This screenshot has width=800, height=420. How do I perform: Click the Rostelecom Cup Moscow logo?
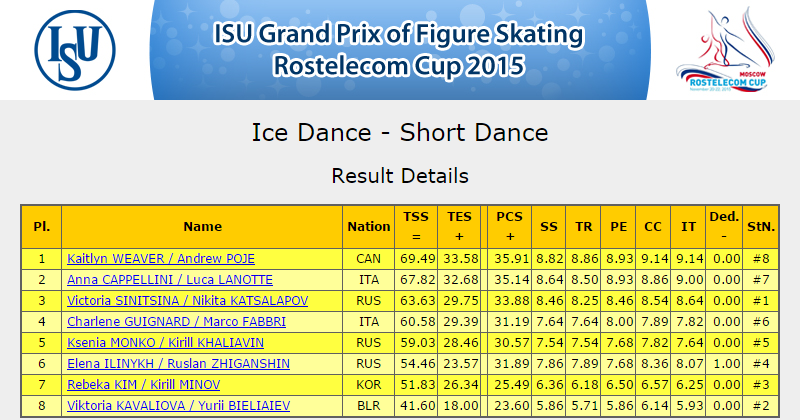tap(725, 50)
